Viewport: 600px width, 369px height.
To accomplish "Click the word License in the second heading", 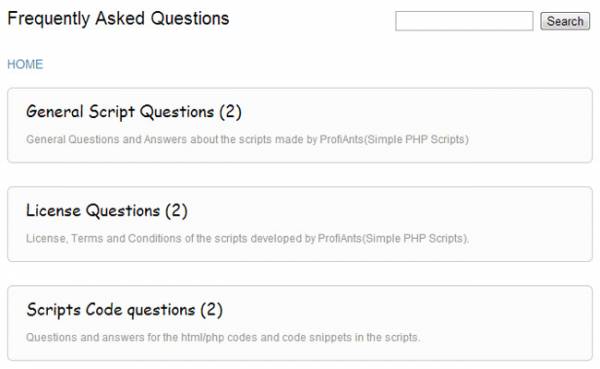I will coord(53,211).
